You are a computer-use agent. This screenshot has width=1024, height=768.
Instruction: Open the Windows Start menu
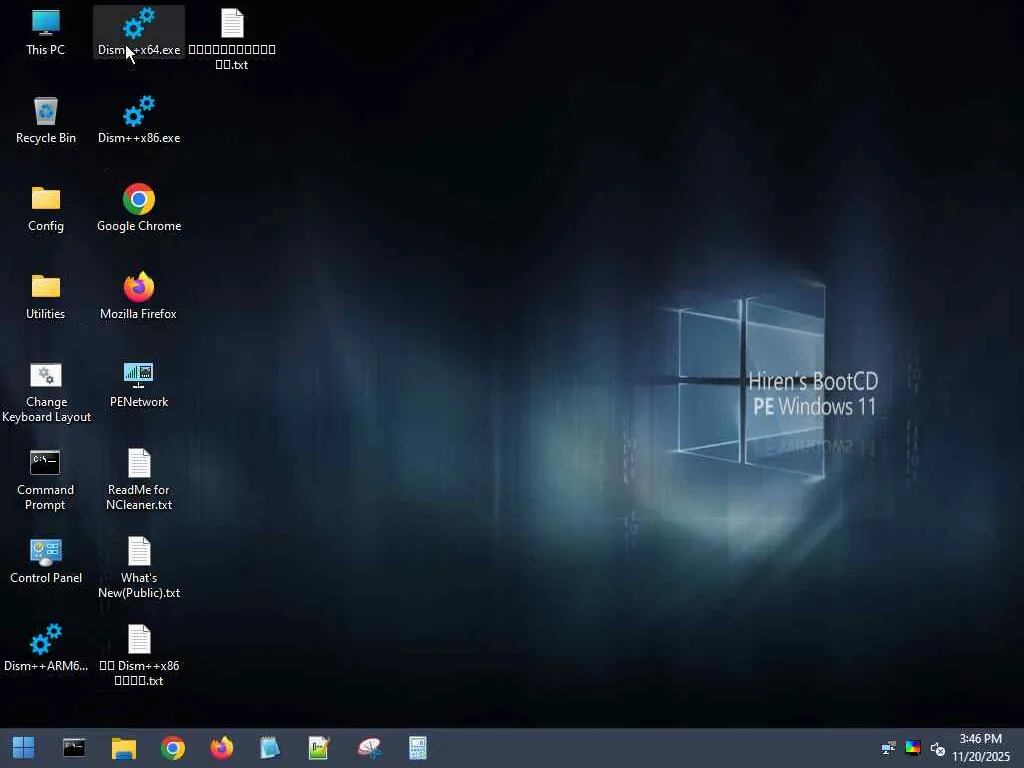click(24, 748)
